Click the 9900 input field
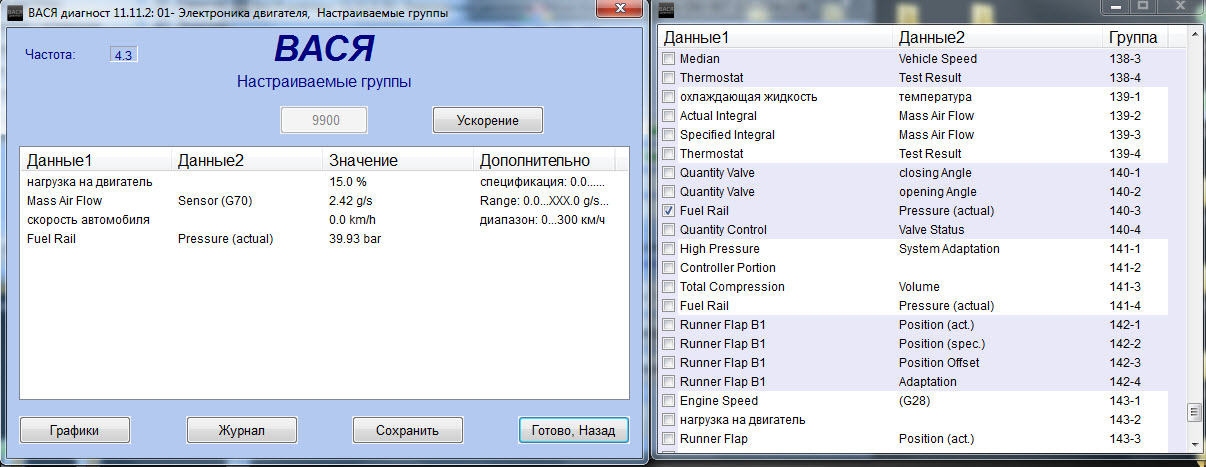Image resolution: width=1206 pixels, height=467 pixels. [x=324, y=120]
